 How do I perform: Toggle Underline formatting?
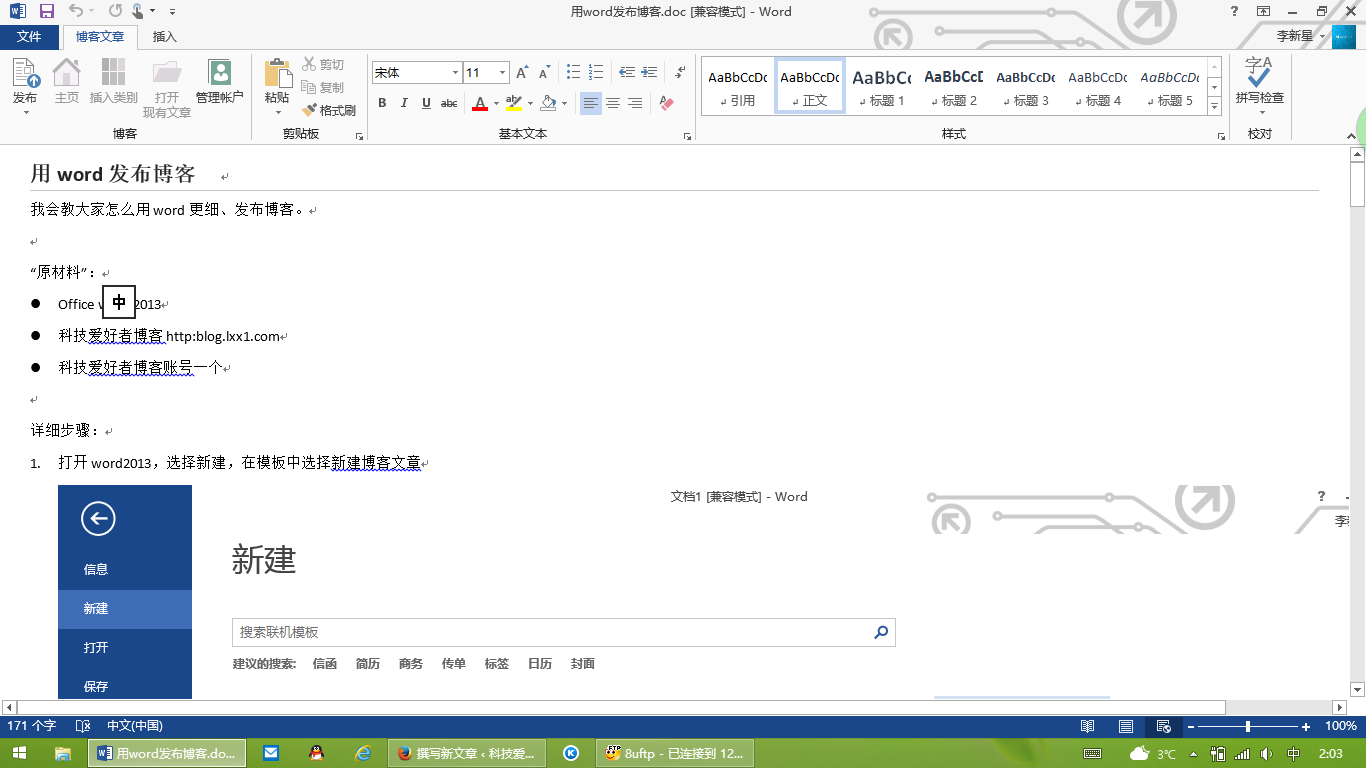click(x=426, y=103)
